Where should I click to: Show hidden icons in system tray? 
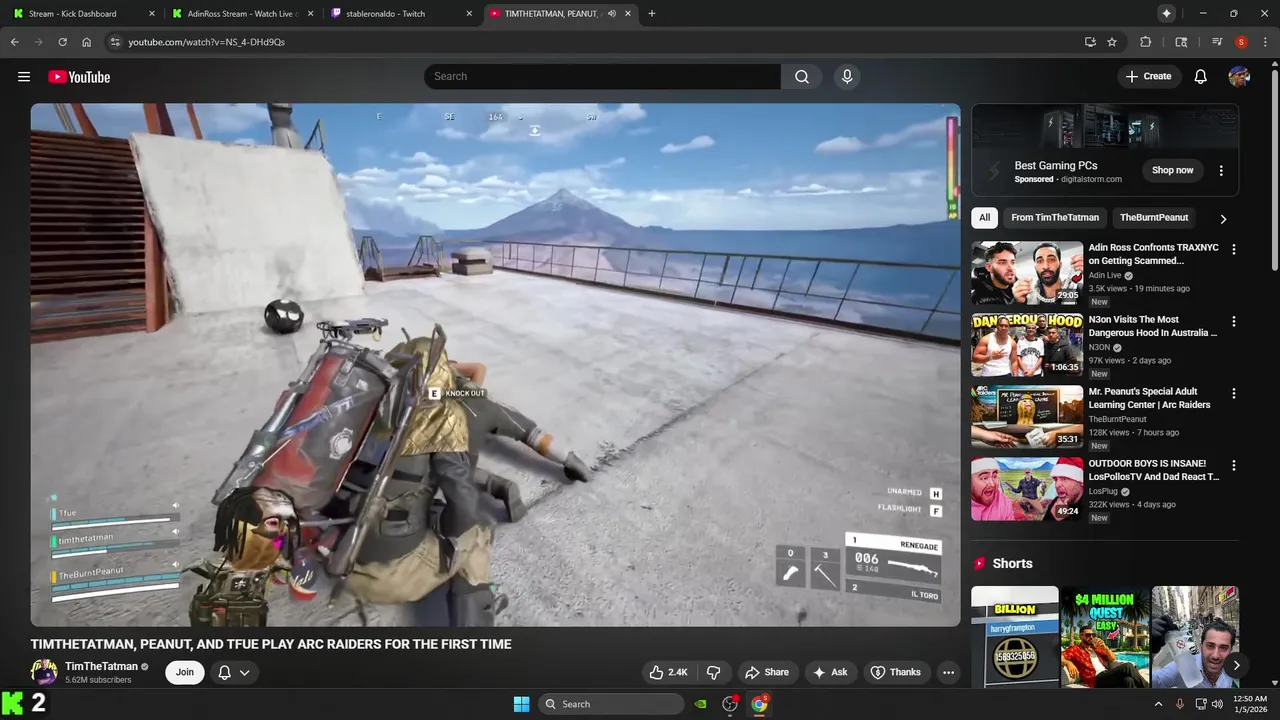pyautogui.click(x=1159, y=704)
